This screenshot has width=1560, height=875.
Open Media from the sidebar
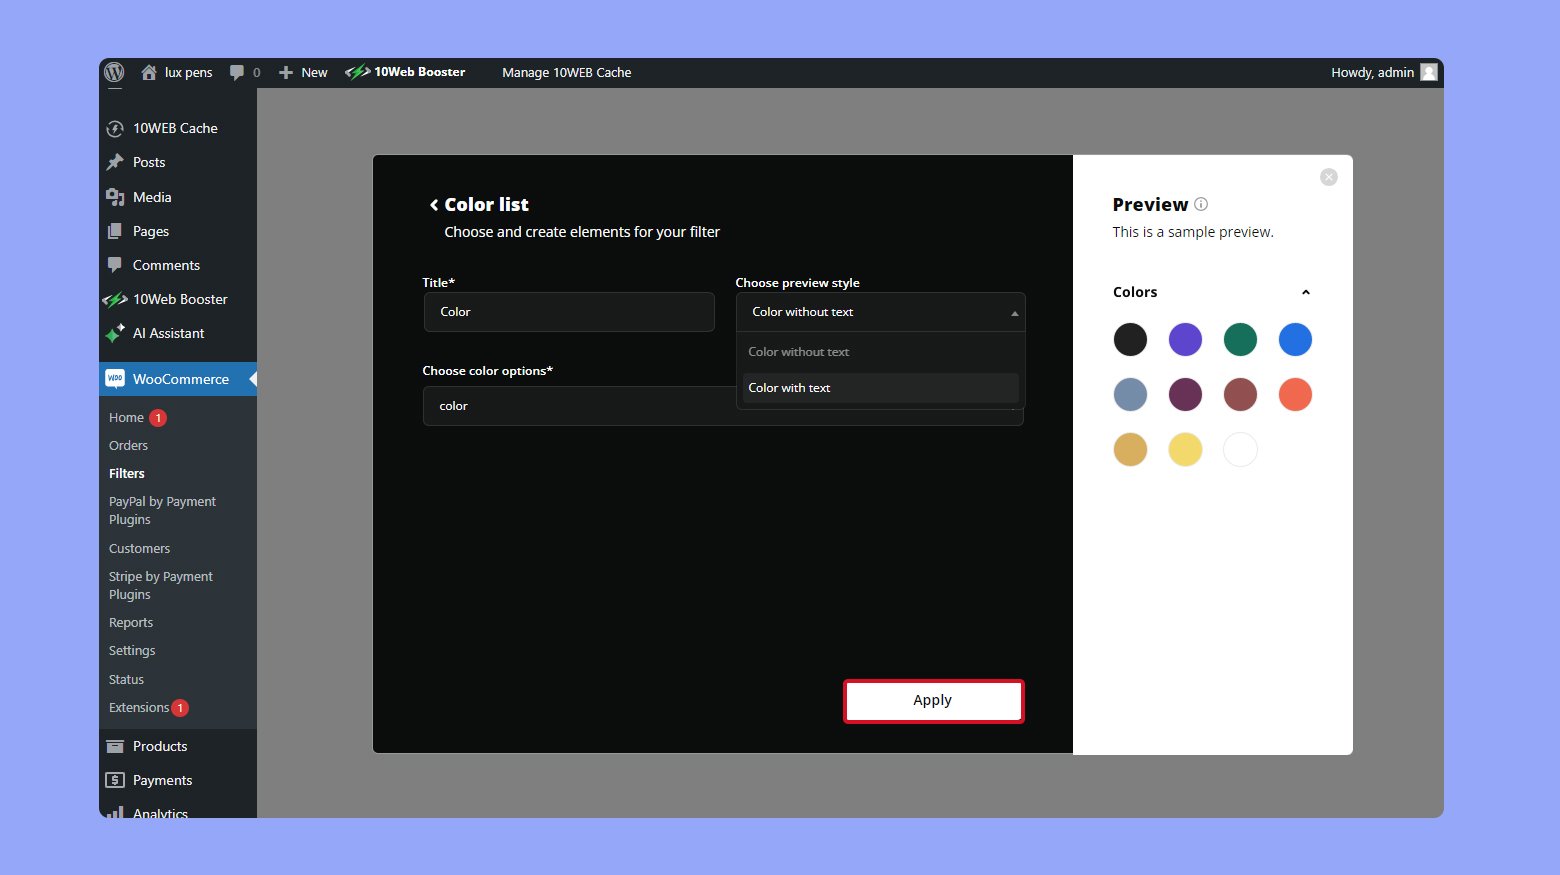(152, 197)
